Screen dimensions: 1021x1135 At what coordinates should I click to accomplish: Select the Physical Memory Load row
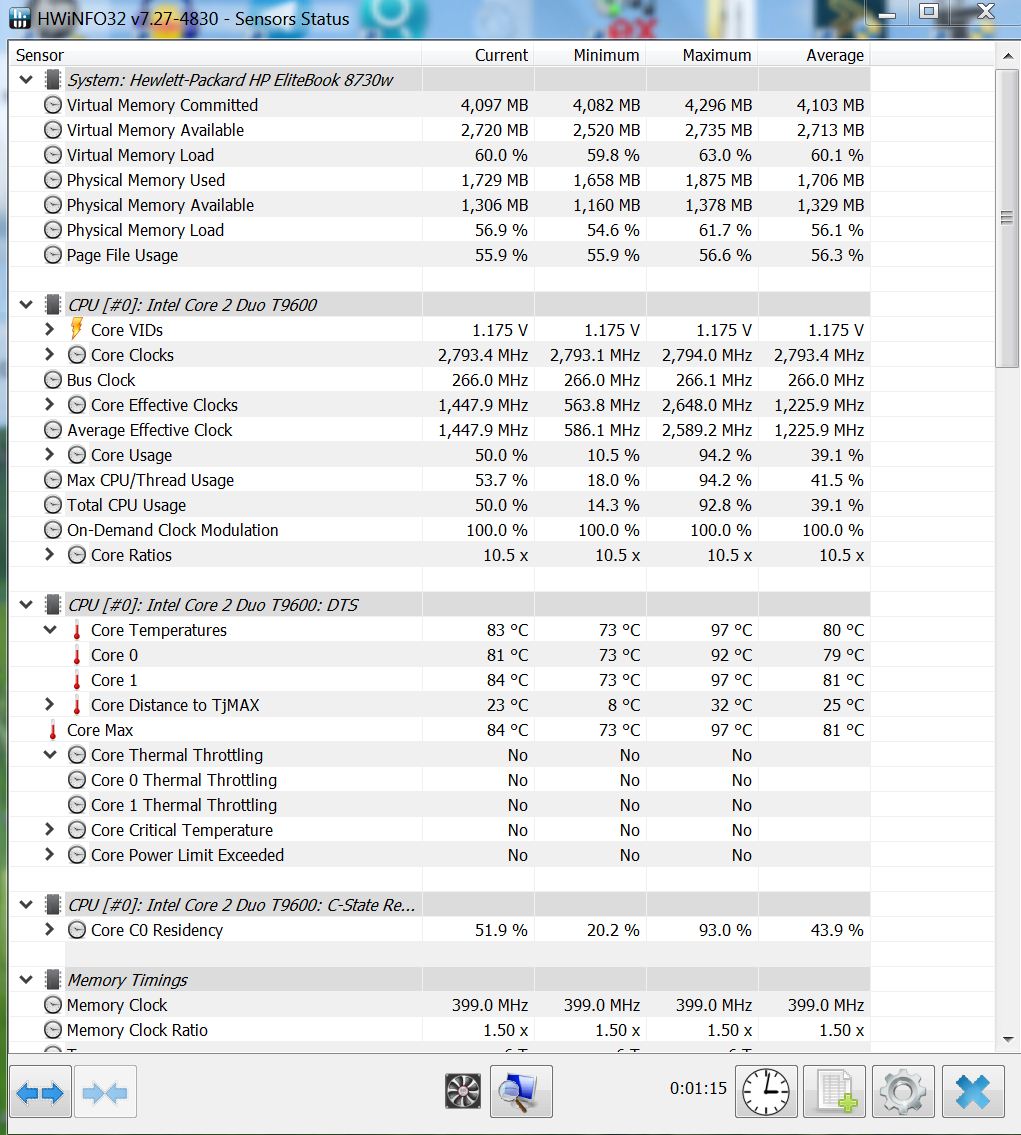pyautogui.click(x=439, y=230)
